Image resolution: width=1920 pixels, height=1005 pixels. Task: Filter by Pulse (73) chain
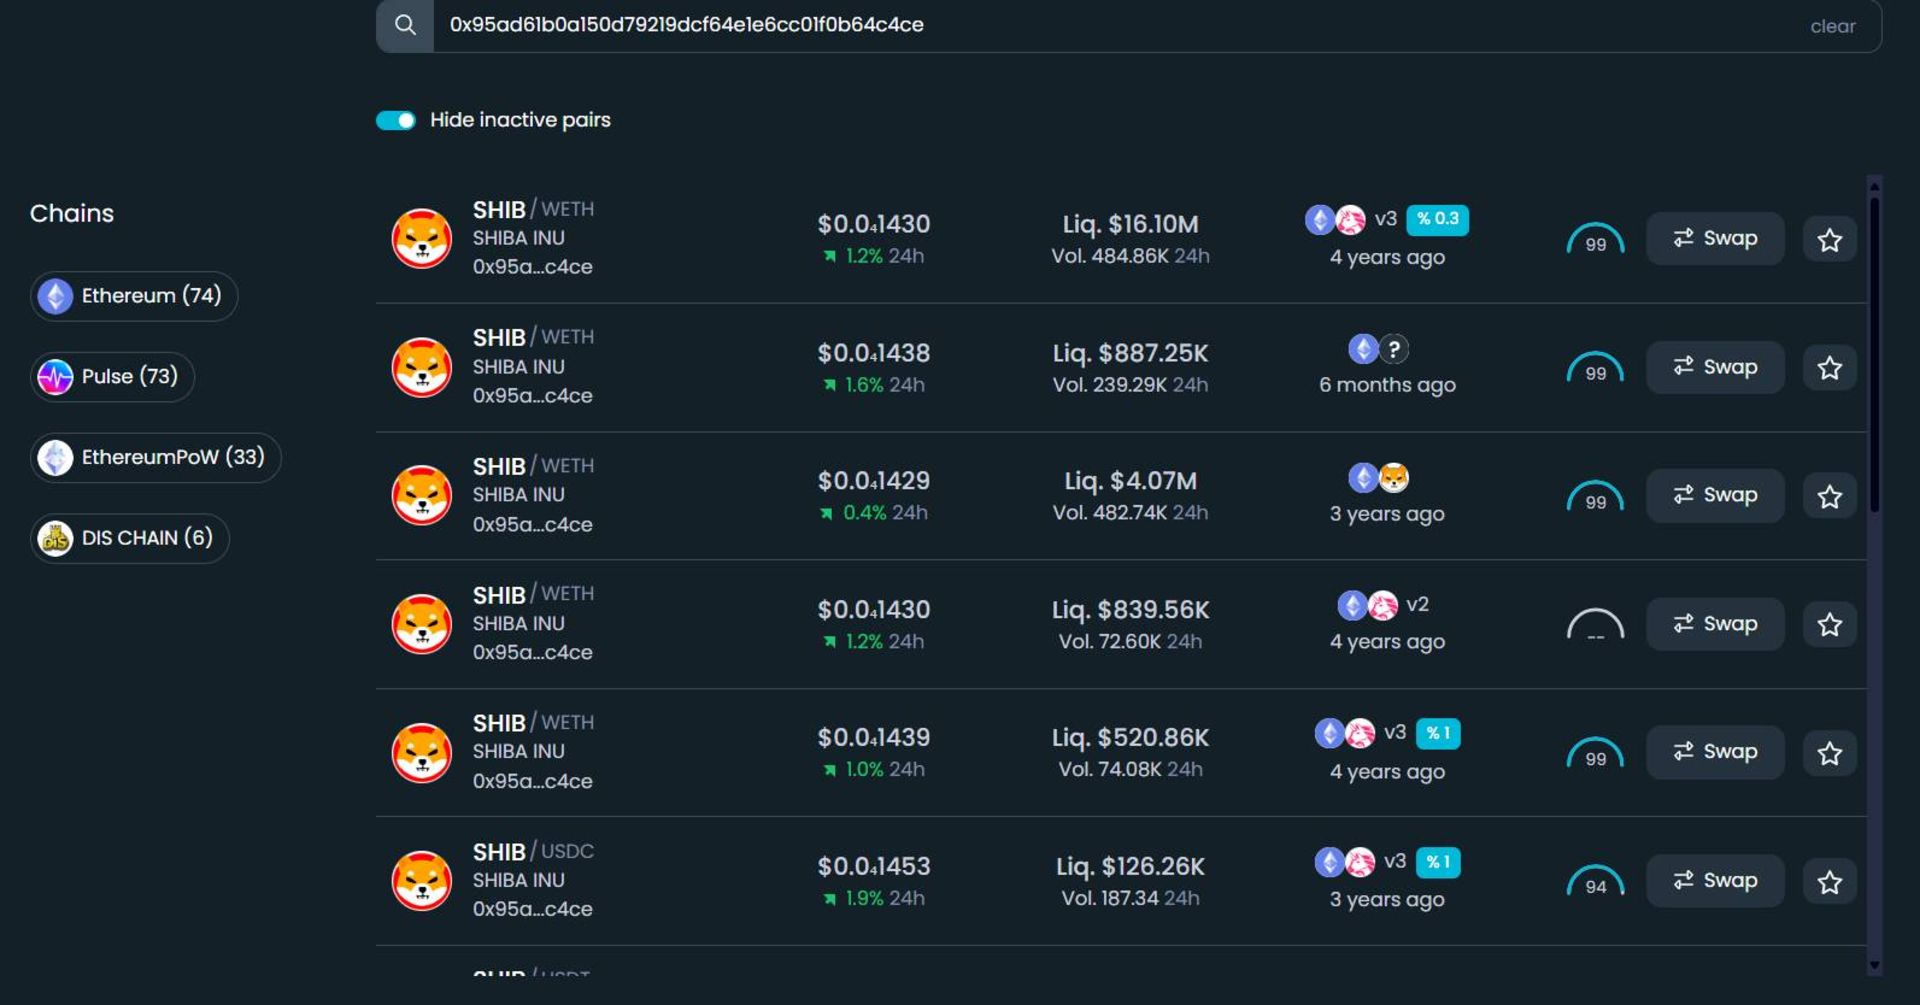coord(112,377)
